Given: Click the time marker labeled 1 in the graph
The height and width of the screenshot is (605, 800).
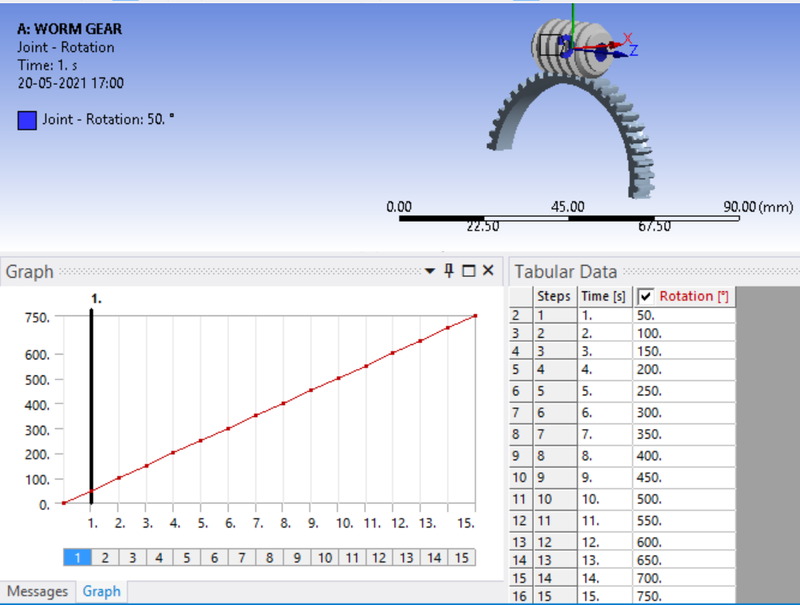Looking at the screenshot, I should click(x=91, y=400).
